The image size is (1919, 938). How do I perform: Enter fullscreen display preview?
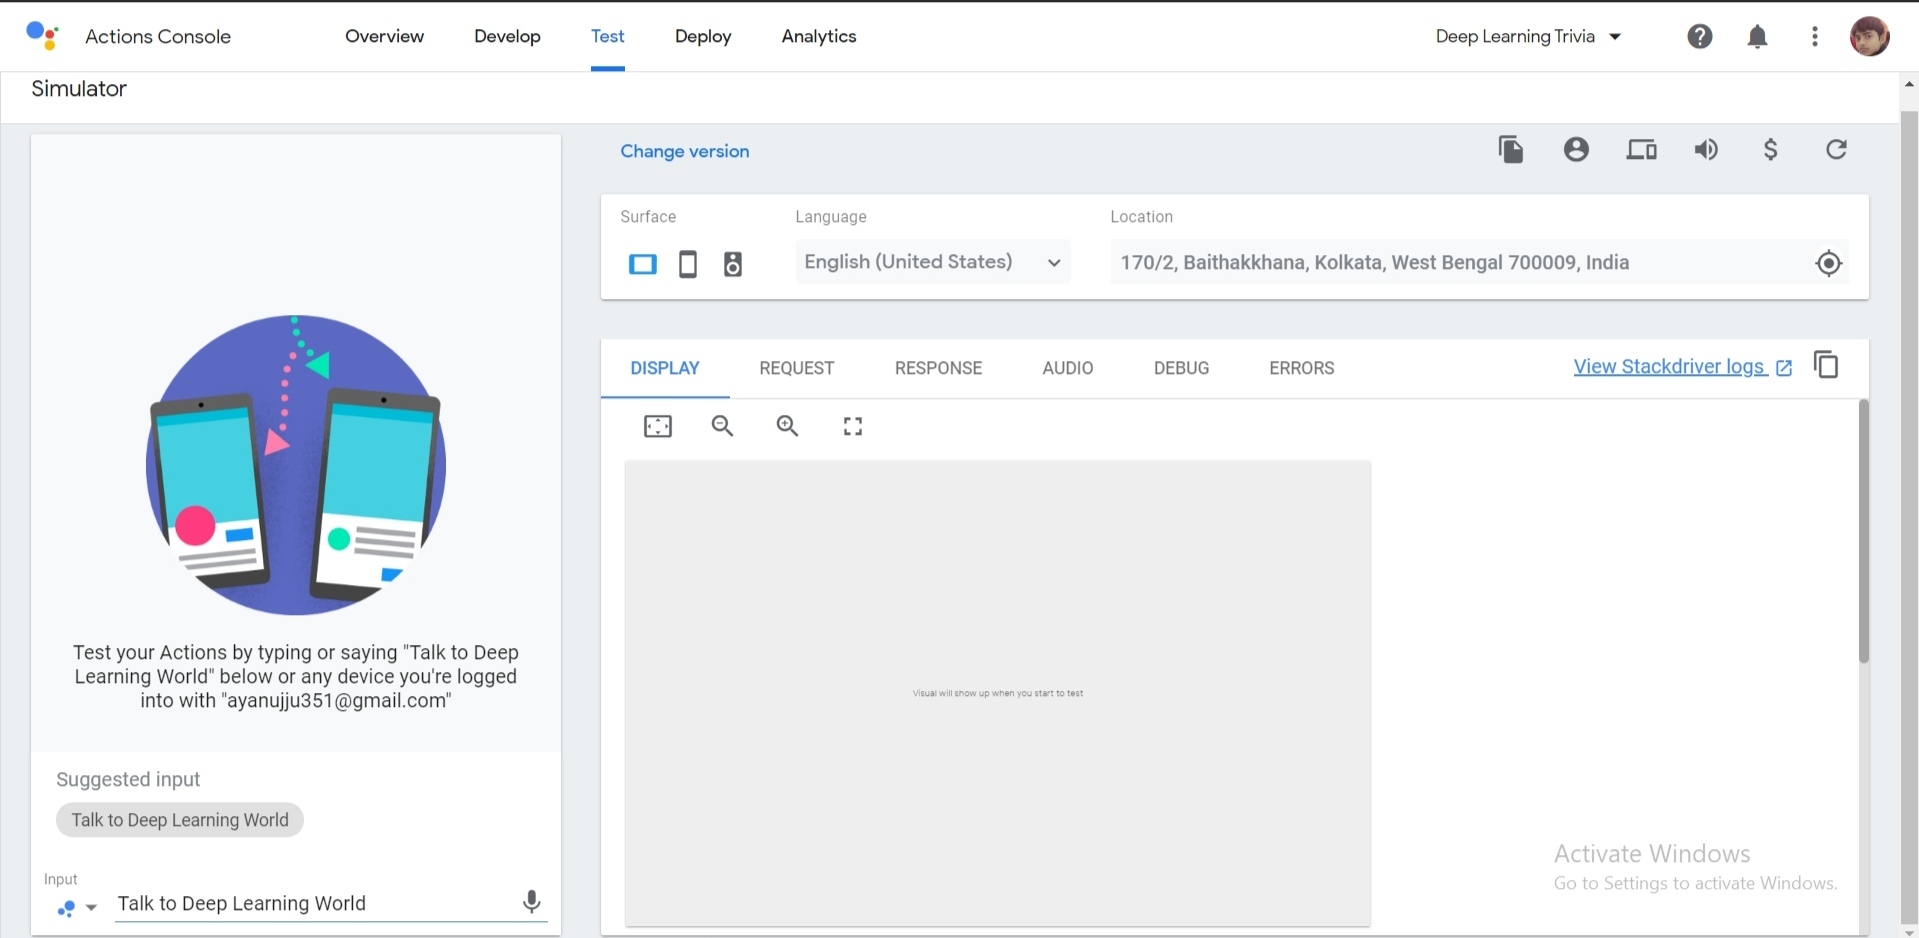click(853, 427)
